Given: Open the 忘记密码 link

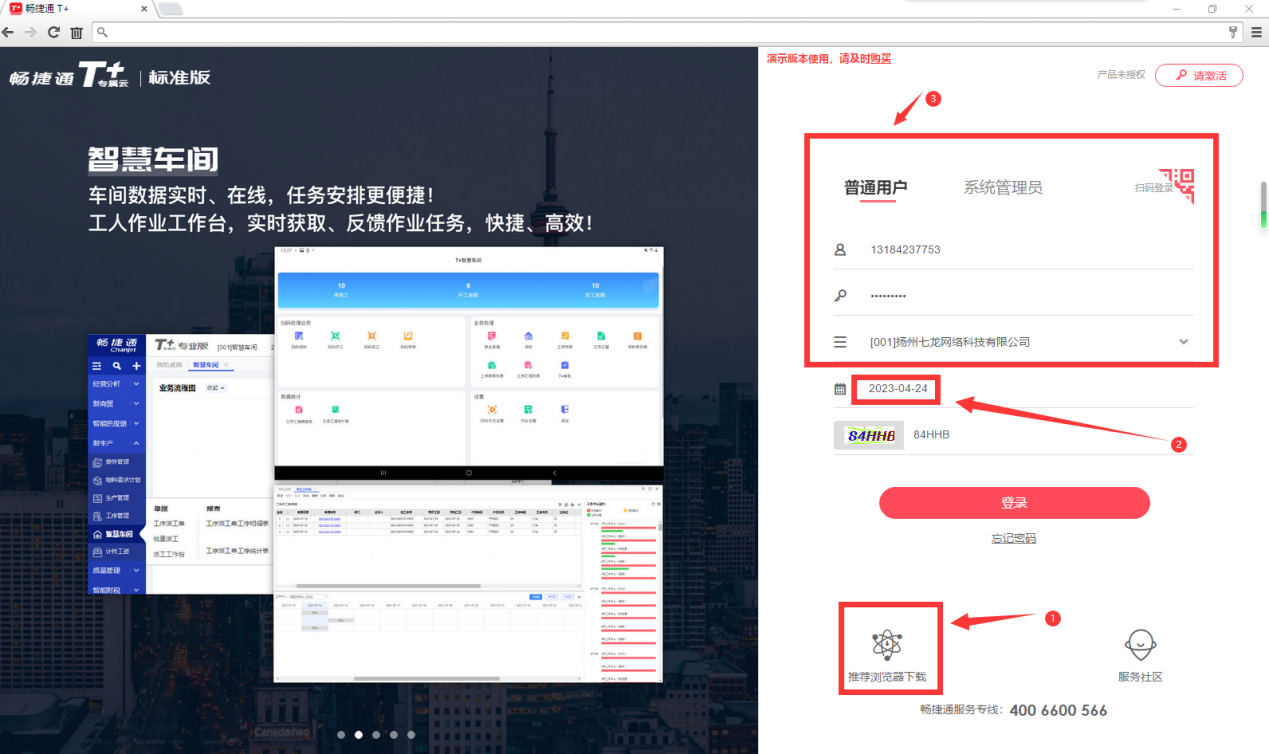Looking at the screenshot, I should coord(1014,538).
